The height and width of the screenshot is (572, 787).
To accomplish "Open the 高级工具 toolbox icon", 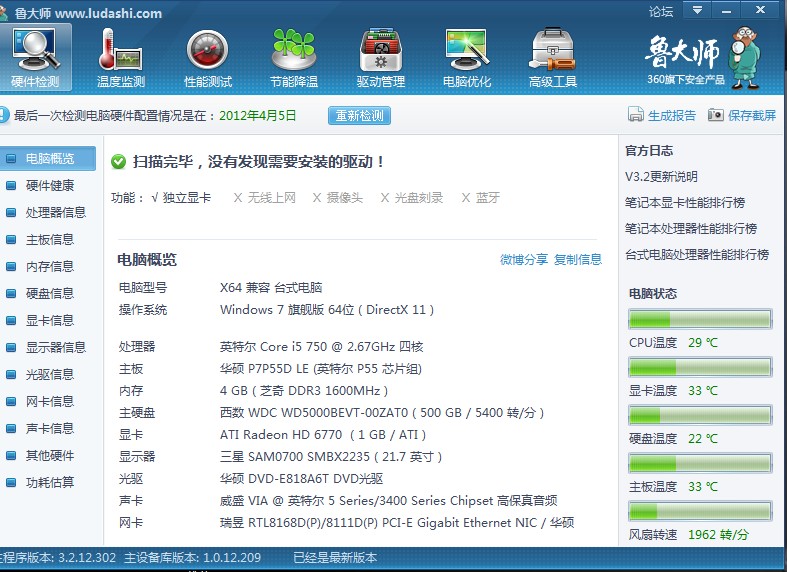I will 553,50.
